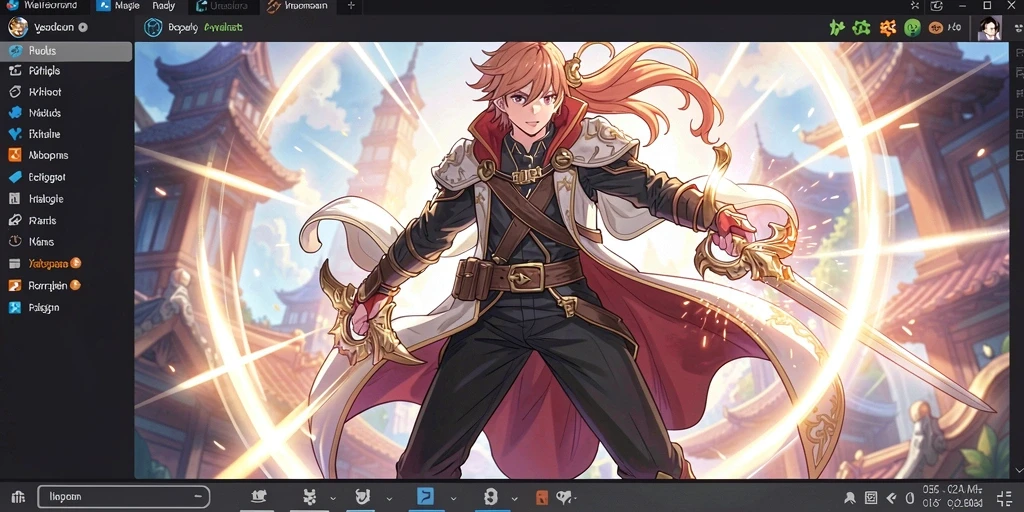Click the anime character artwork canvas

point(571,260)
